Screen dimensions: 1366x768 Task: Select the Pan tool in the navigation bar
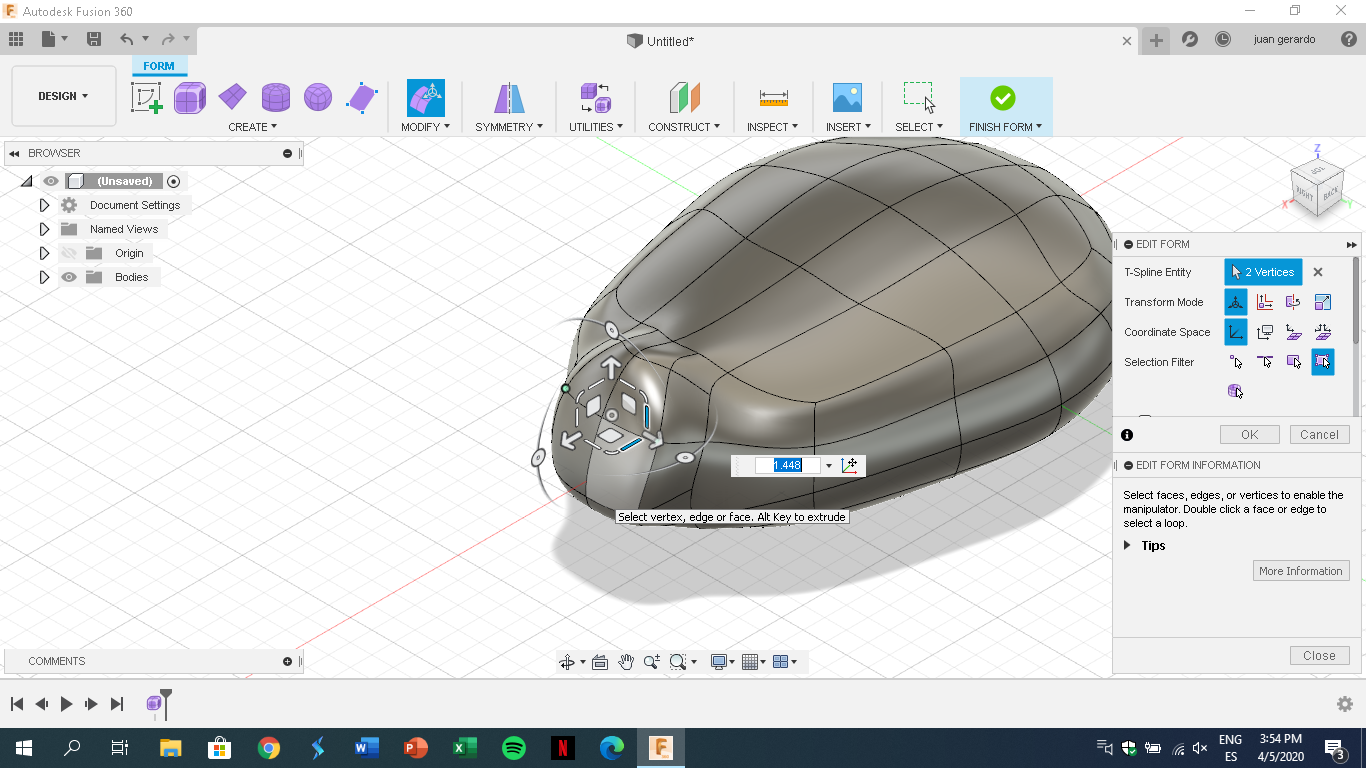point(626,661)
